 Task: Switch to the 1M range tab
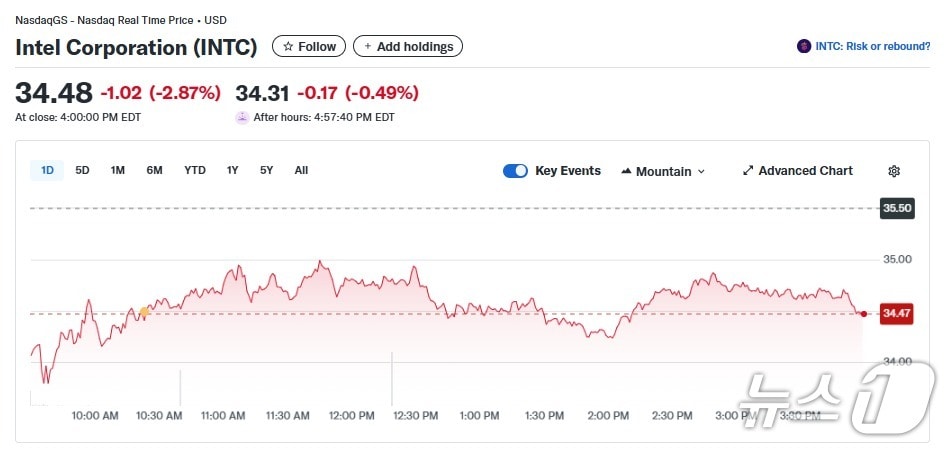118,170
